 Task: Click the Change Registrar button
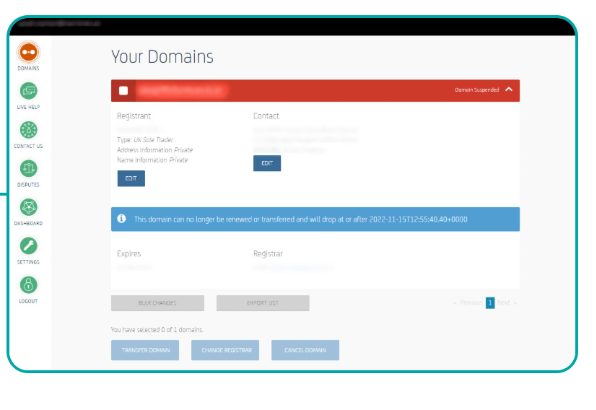click(x=225, y=350)
